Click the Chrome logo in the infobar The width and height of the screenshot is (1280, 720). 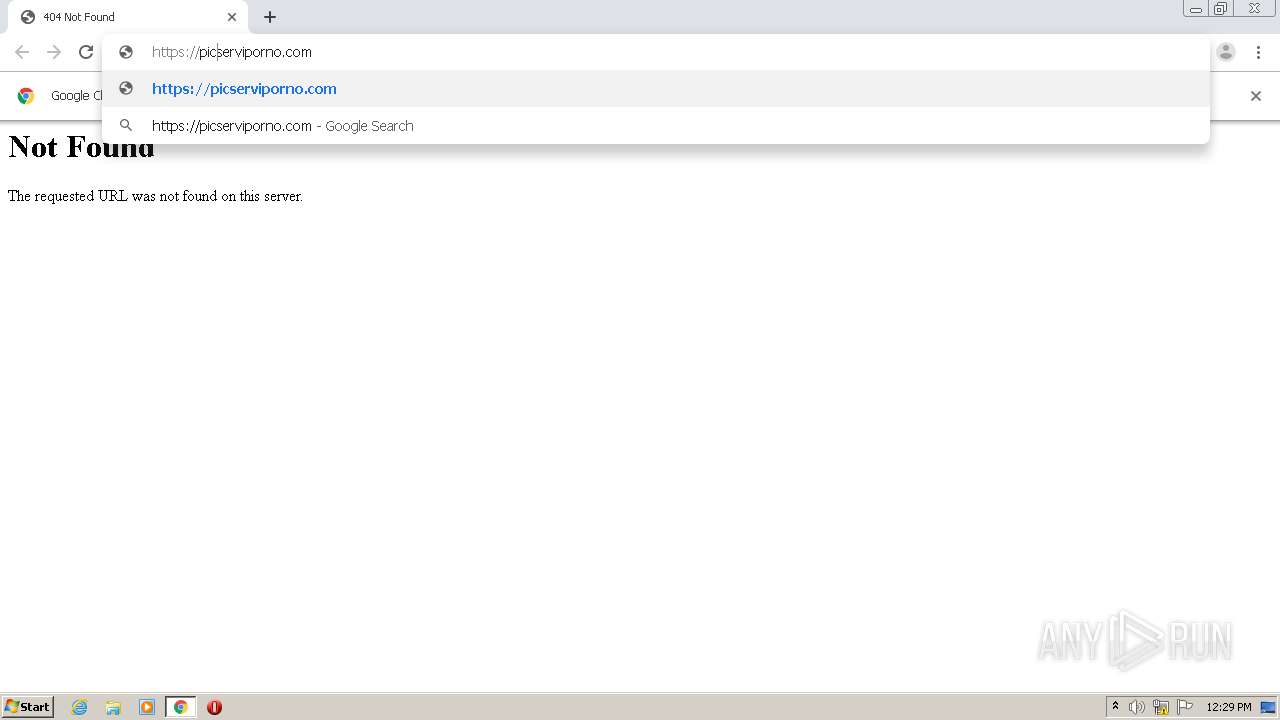(26, 96)
